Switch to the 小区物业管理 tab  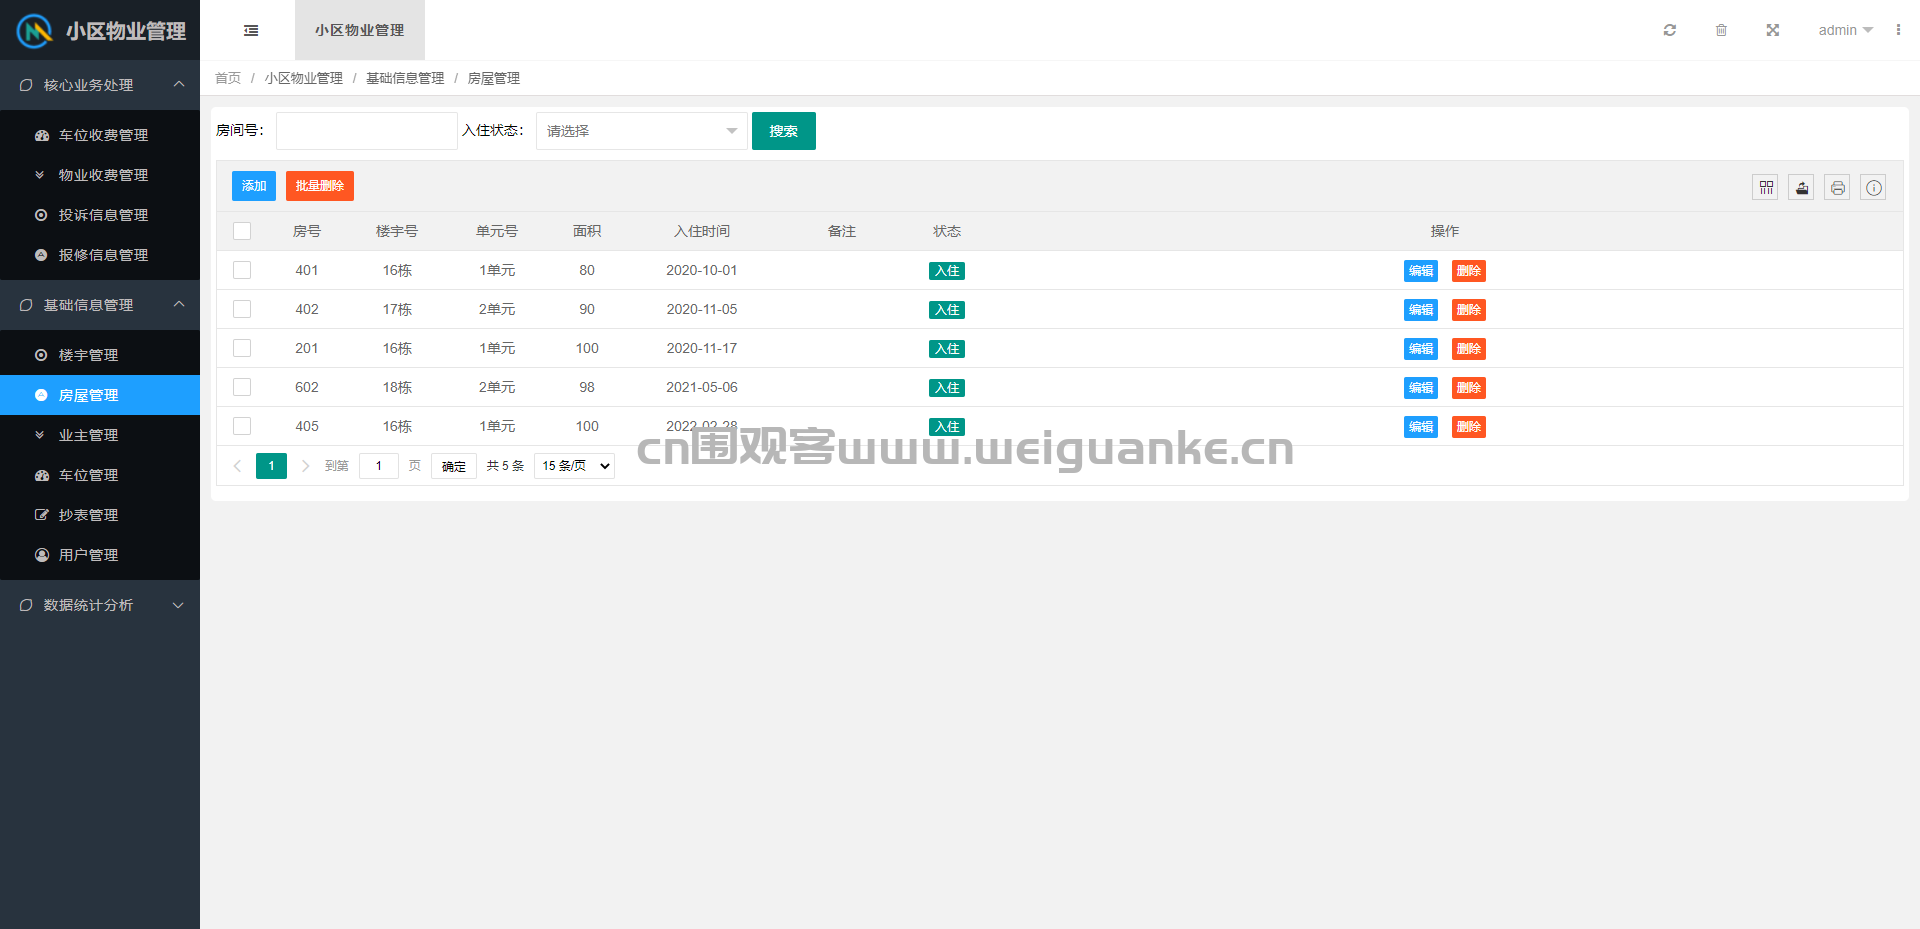(x=360, y=30)
